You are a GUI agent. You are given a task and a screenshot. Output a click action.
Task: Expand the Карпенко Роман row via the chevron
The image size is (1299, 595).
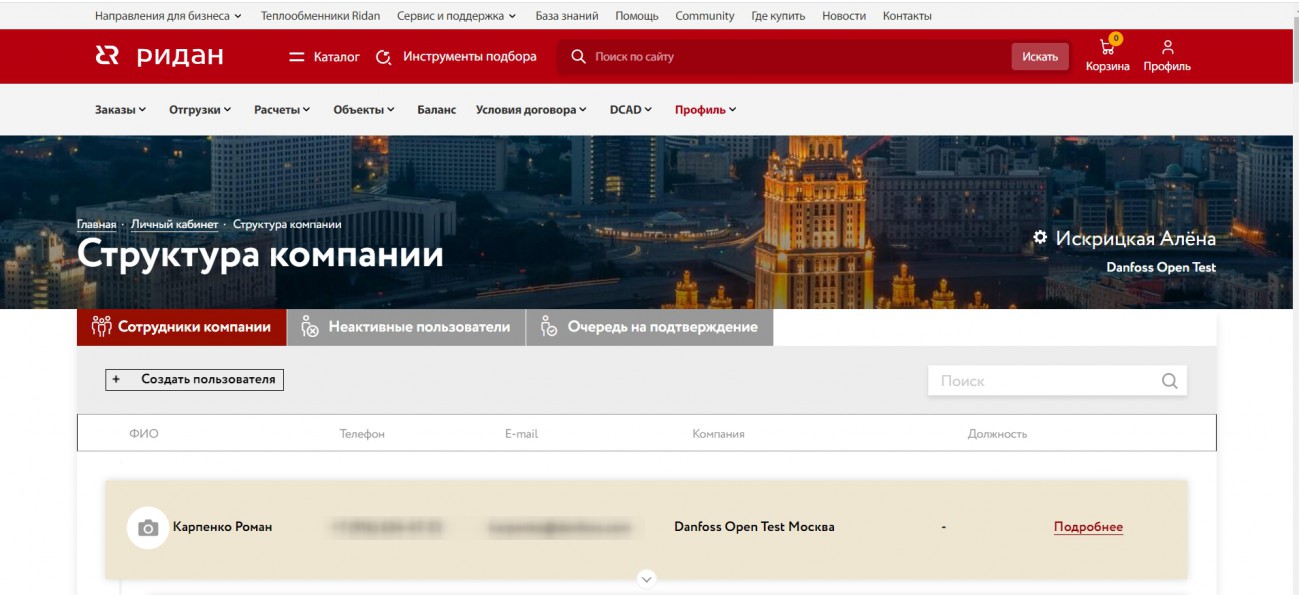646,578
